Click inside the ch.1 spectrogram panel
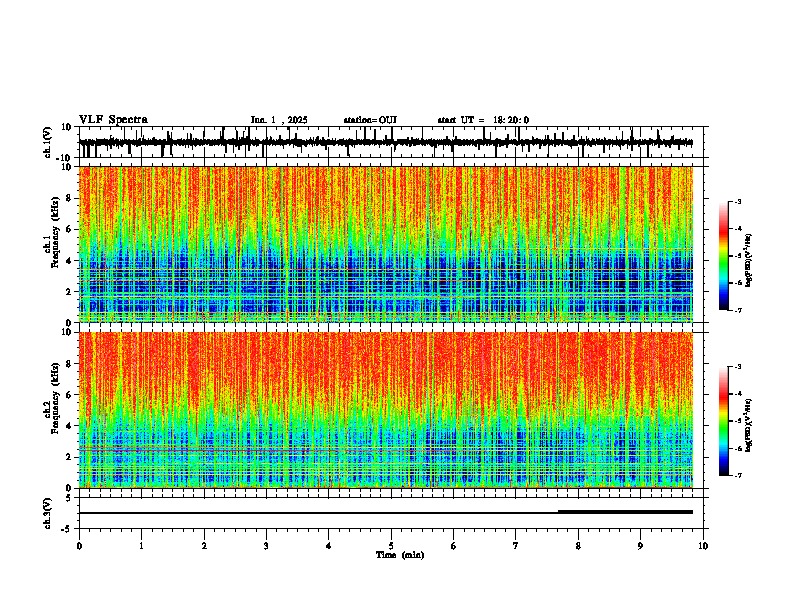 pyautogui.click(x=386, y=244)
